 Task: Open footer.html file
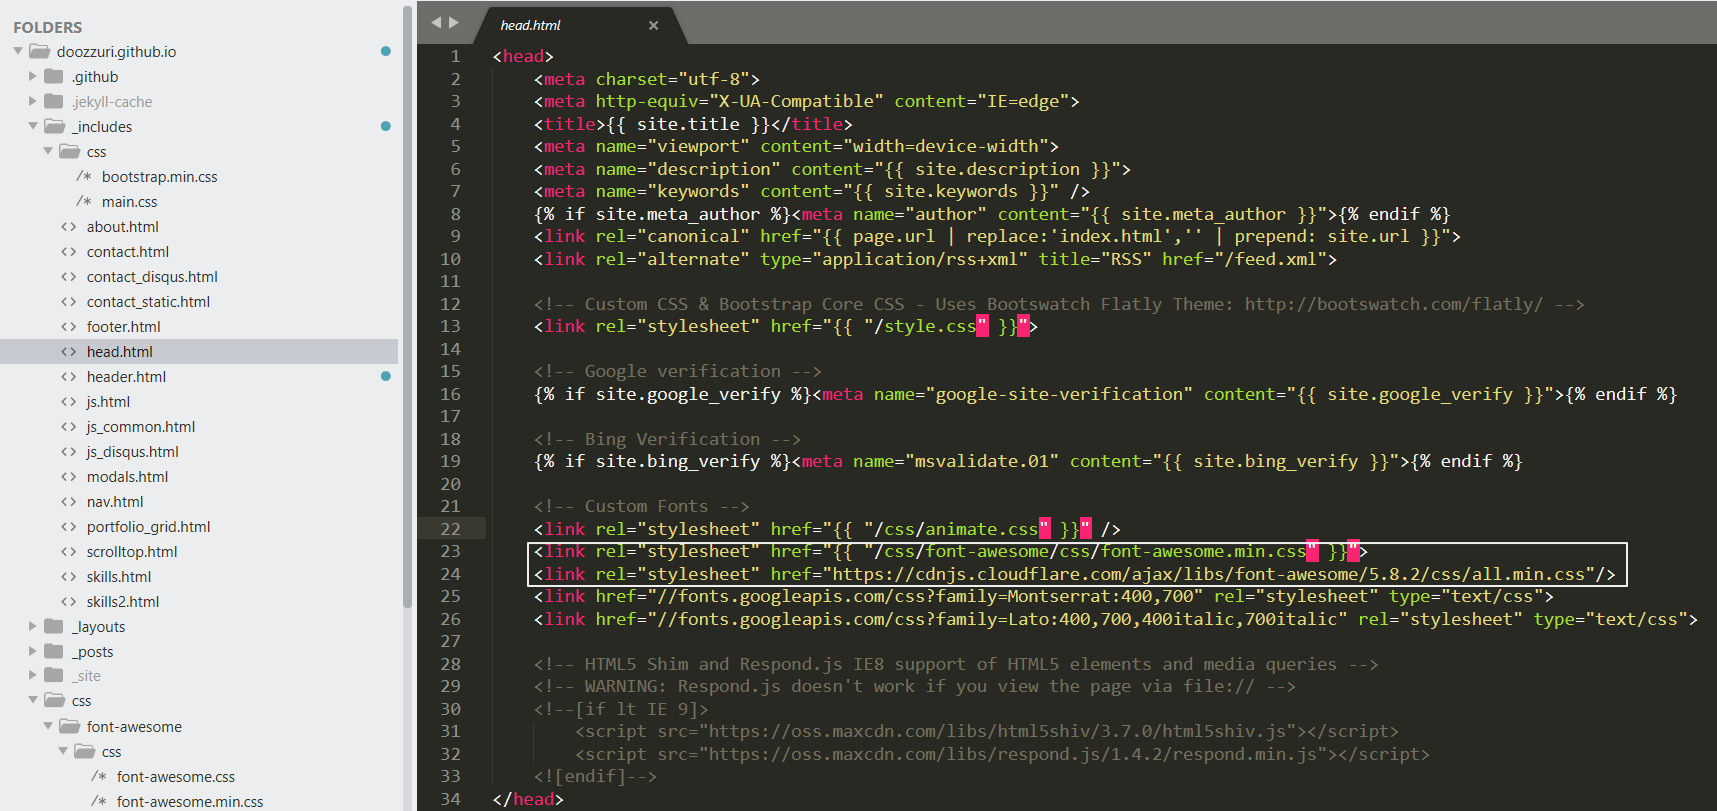tap(123, 327)
